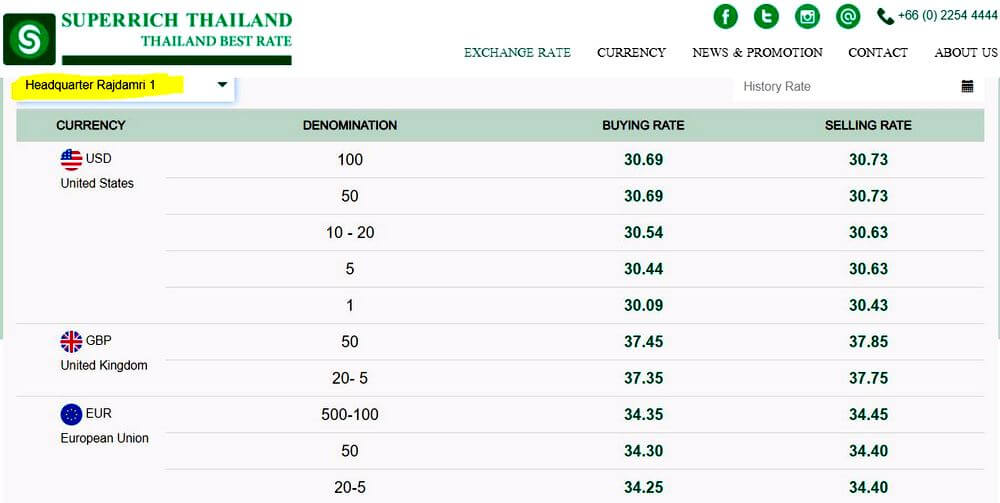The width and height of the screenshot is (1000, 503).
Task: Click the Superrich green S logo
Action: 29,39
